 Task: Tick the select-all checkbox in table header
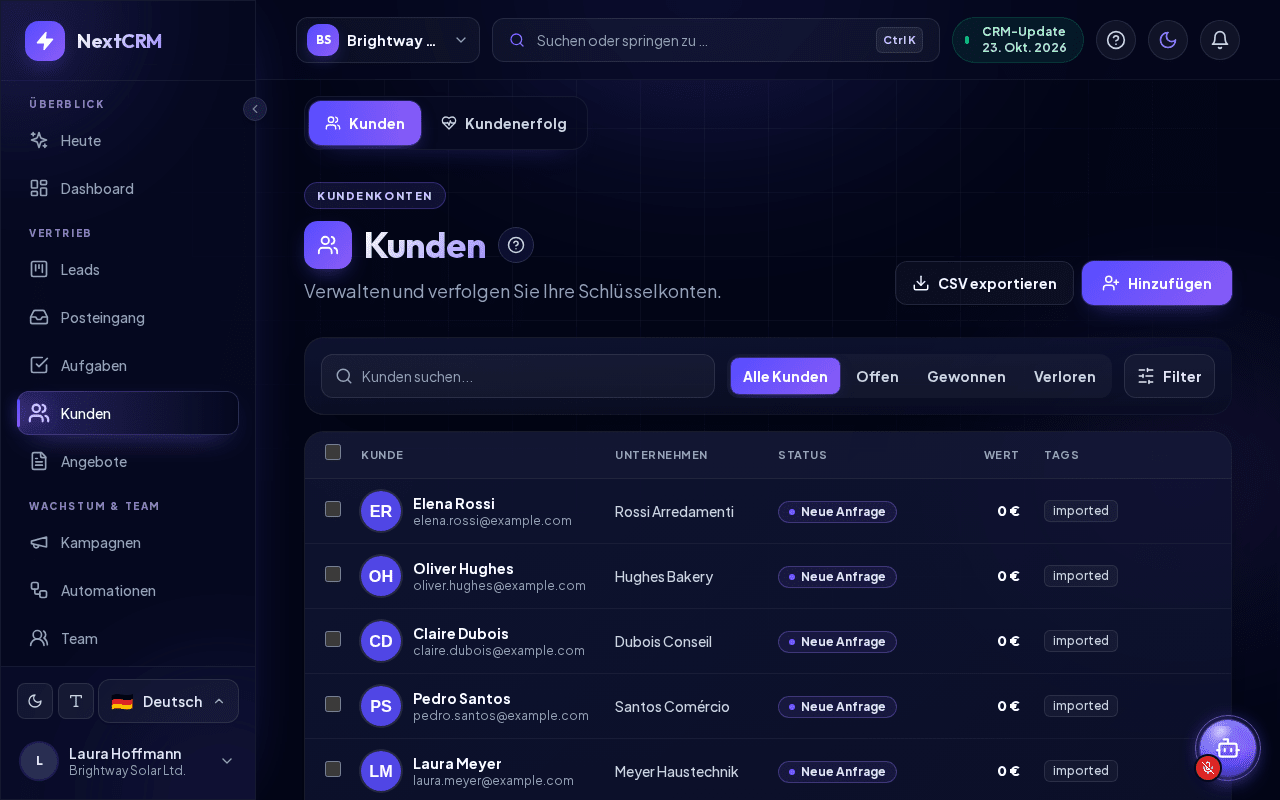333,452
